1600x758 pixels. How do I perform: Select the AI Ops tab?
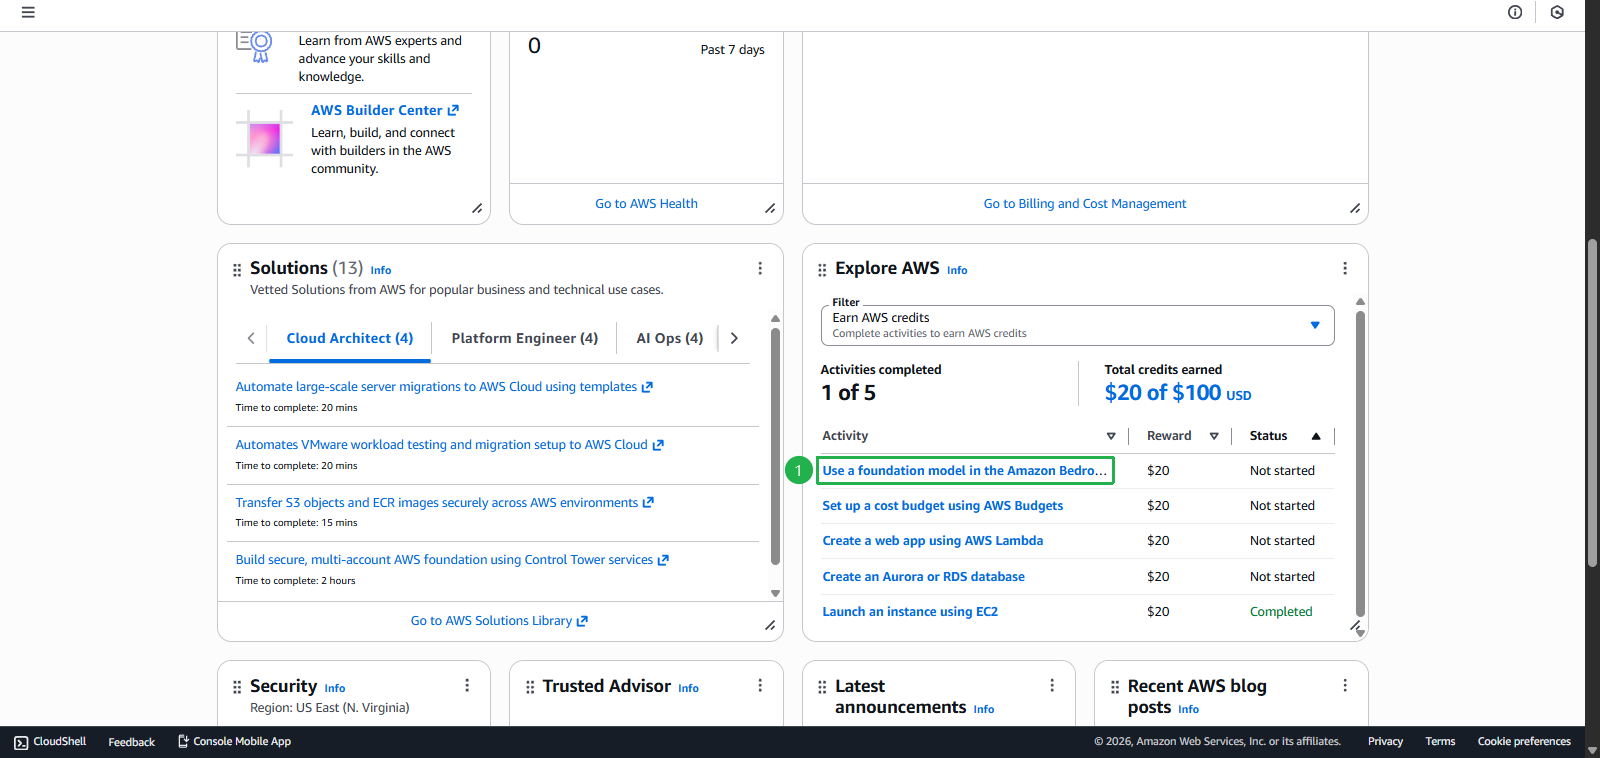click(x=669, y=339)
